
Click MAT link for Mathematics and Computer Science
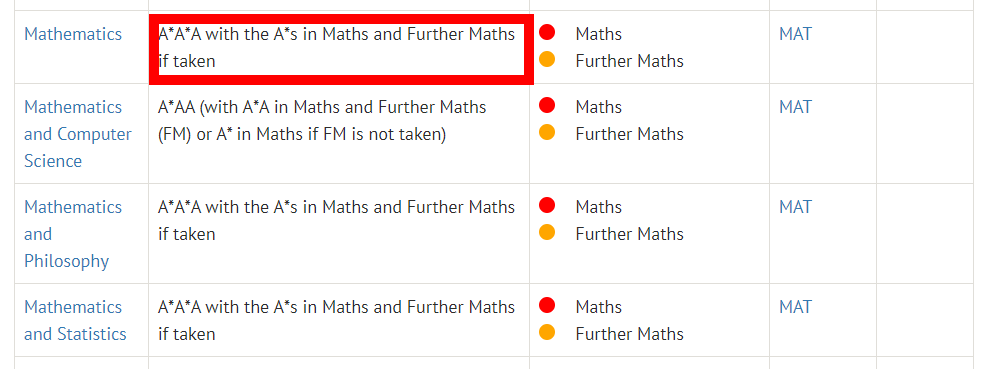pos(795,107)
